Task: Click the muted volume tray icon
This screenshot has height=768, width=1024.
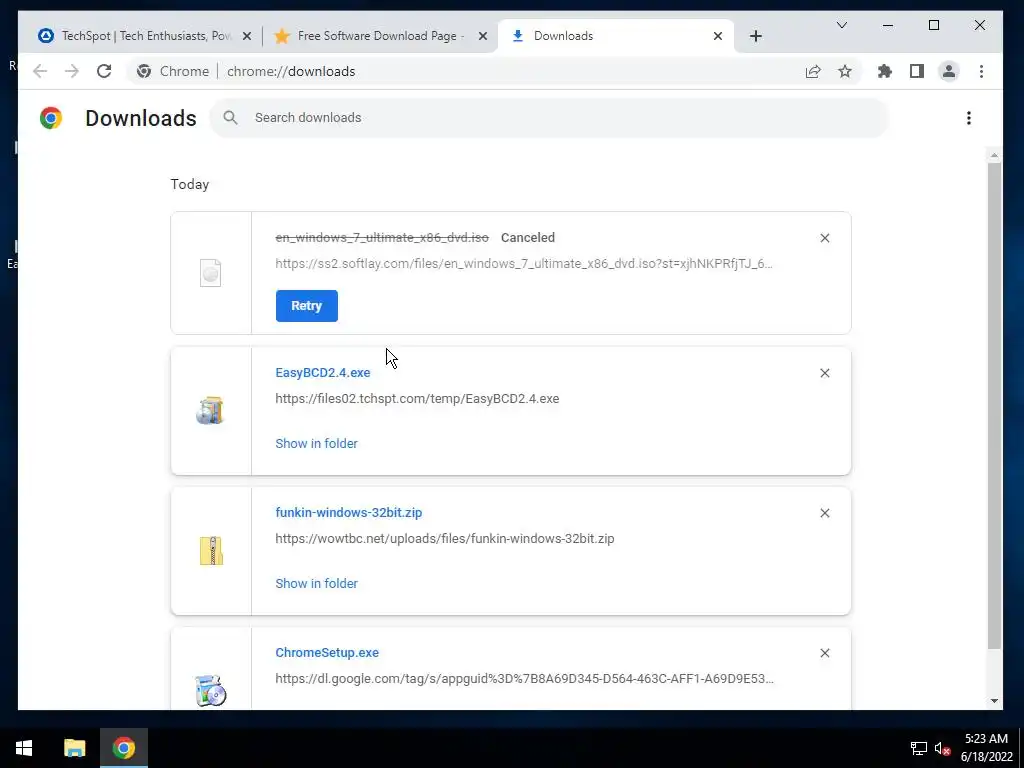Action: pos(942,748)
